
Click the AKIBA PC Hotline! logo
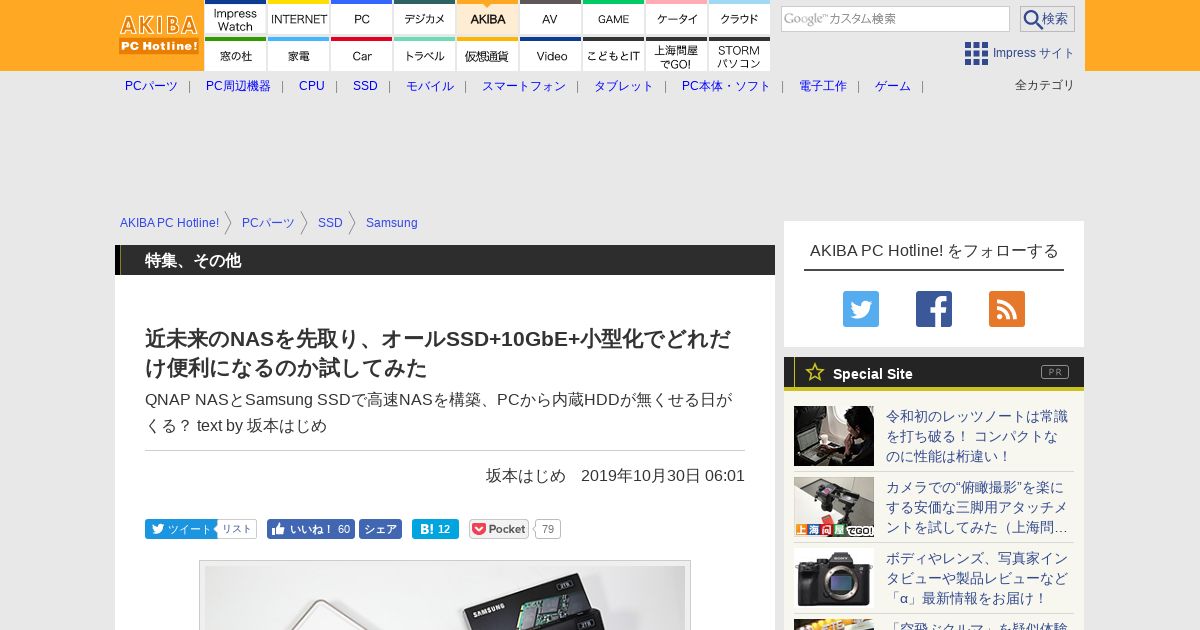click(x=160, y=34)
